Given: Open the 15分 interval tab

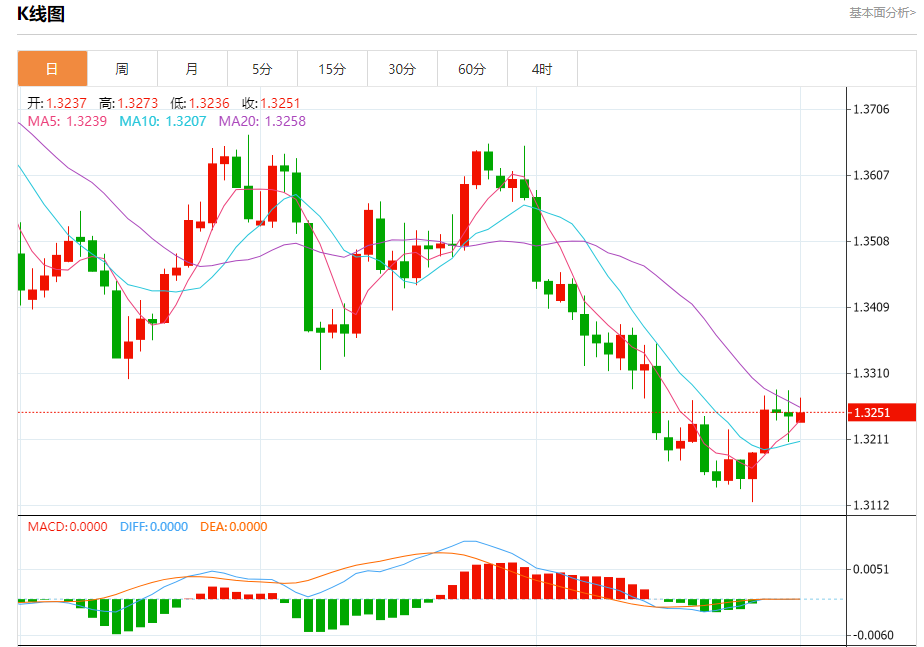Looking at the screenshot, I should point(332,69).
